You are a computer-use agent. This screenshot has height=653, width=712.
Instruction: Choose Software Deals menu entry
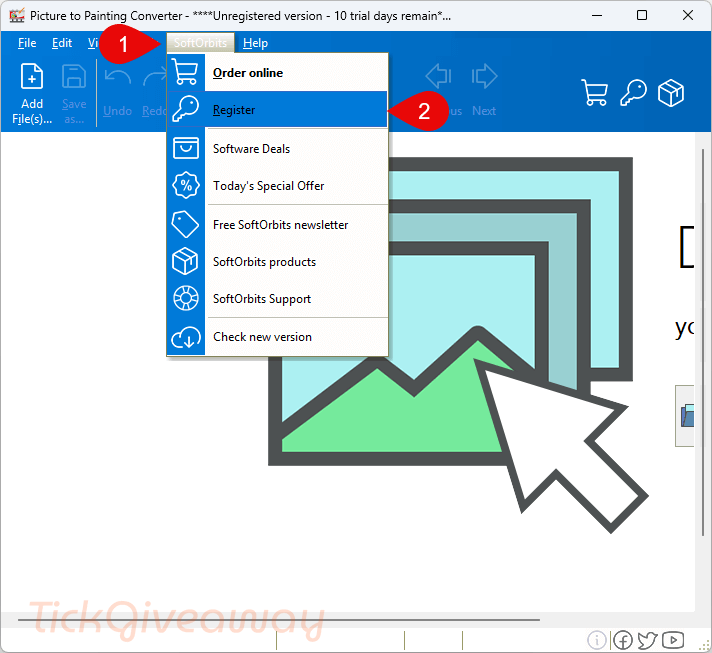pos(277,148)
